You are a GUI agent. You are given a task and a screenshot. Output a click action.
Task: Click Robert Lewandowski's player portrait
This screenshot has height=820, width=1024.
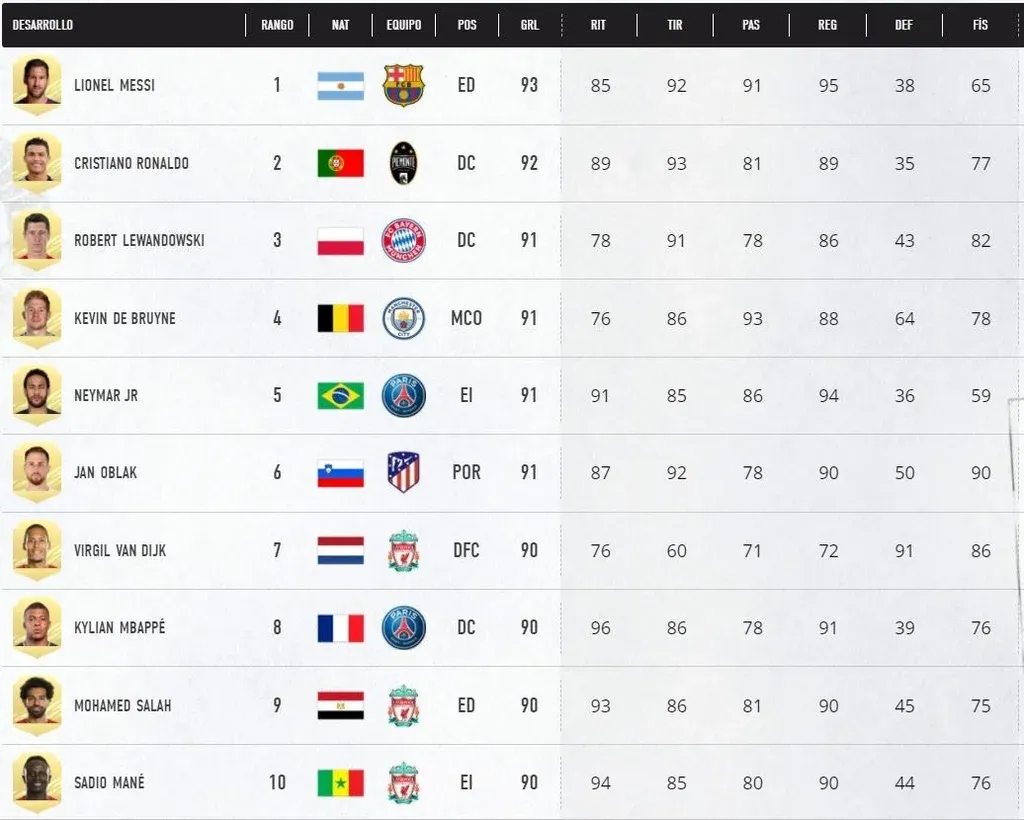pos(37,238)
